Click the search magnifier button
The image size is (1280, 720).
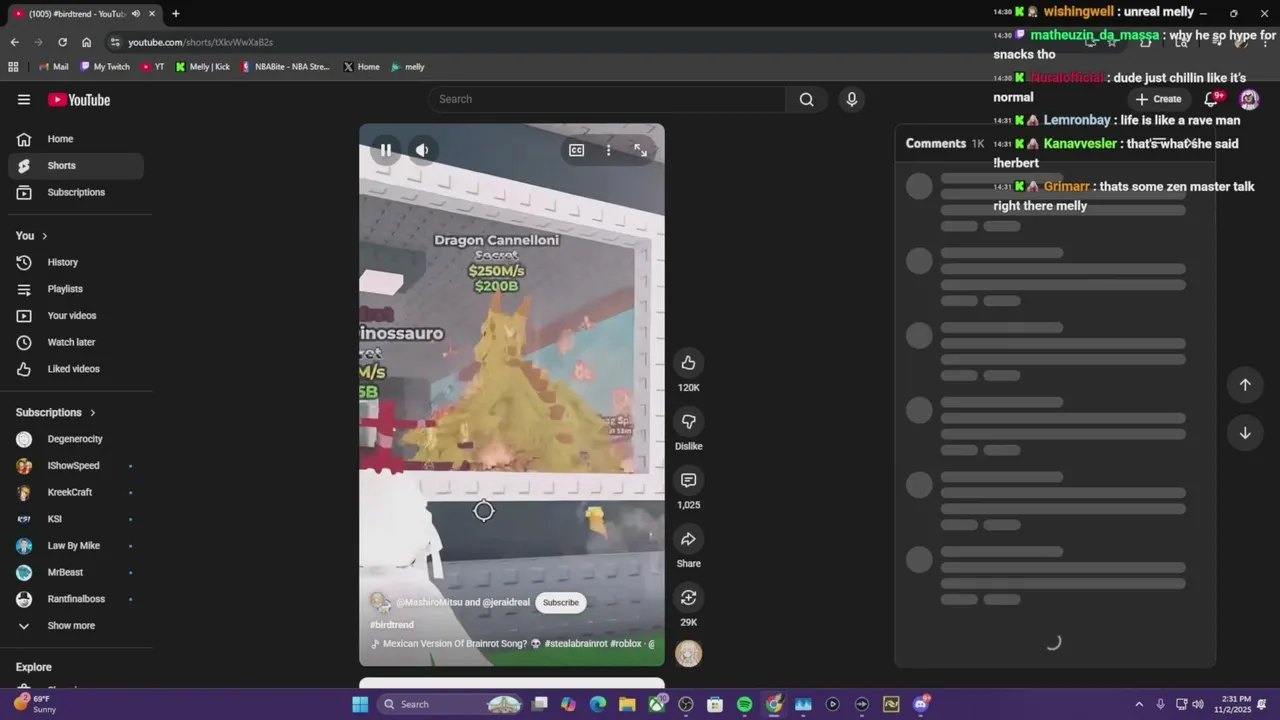pyautogui.click(x=806, y=99)
